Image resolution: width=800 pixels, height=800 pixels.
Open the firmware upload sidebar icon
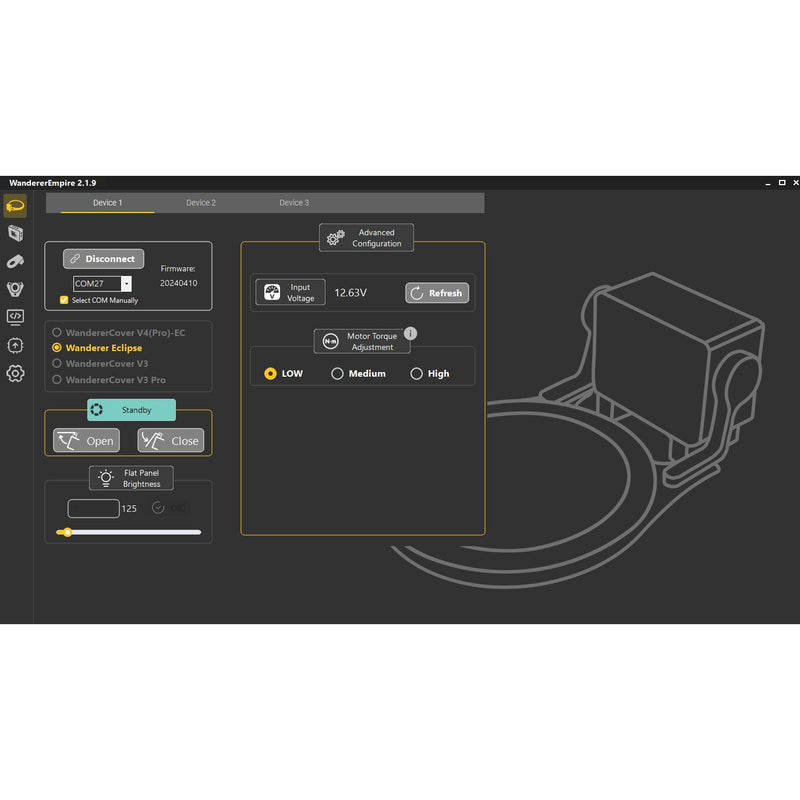tap(15, 345)
